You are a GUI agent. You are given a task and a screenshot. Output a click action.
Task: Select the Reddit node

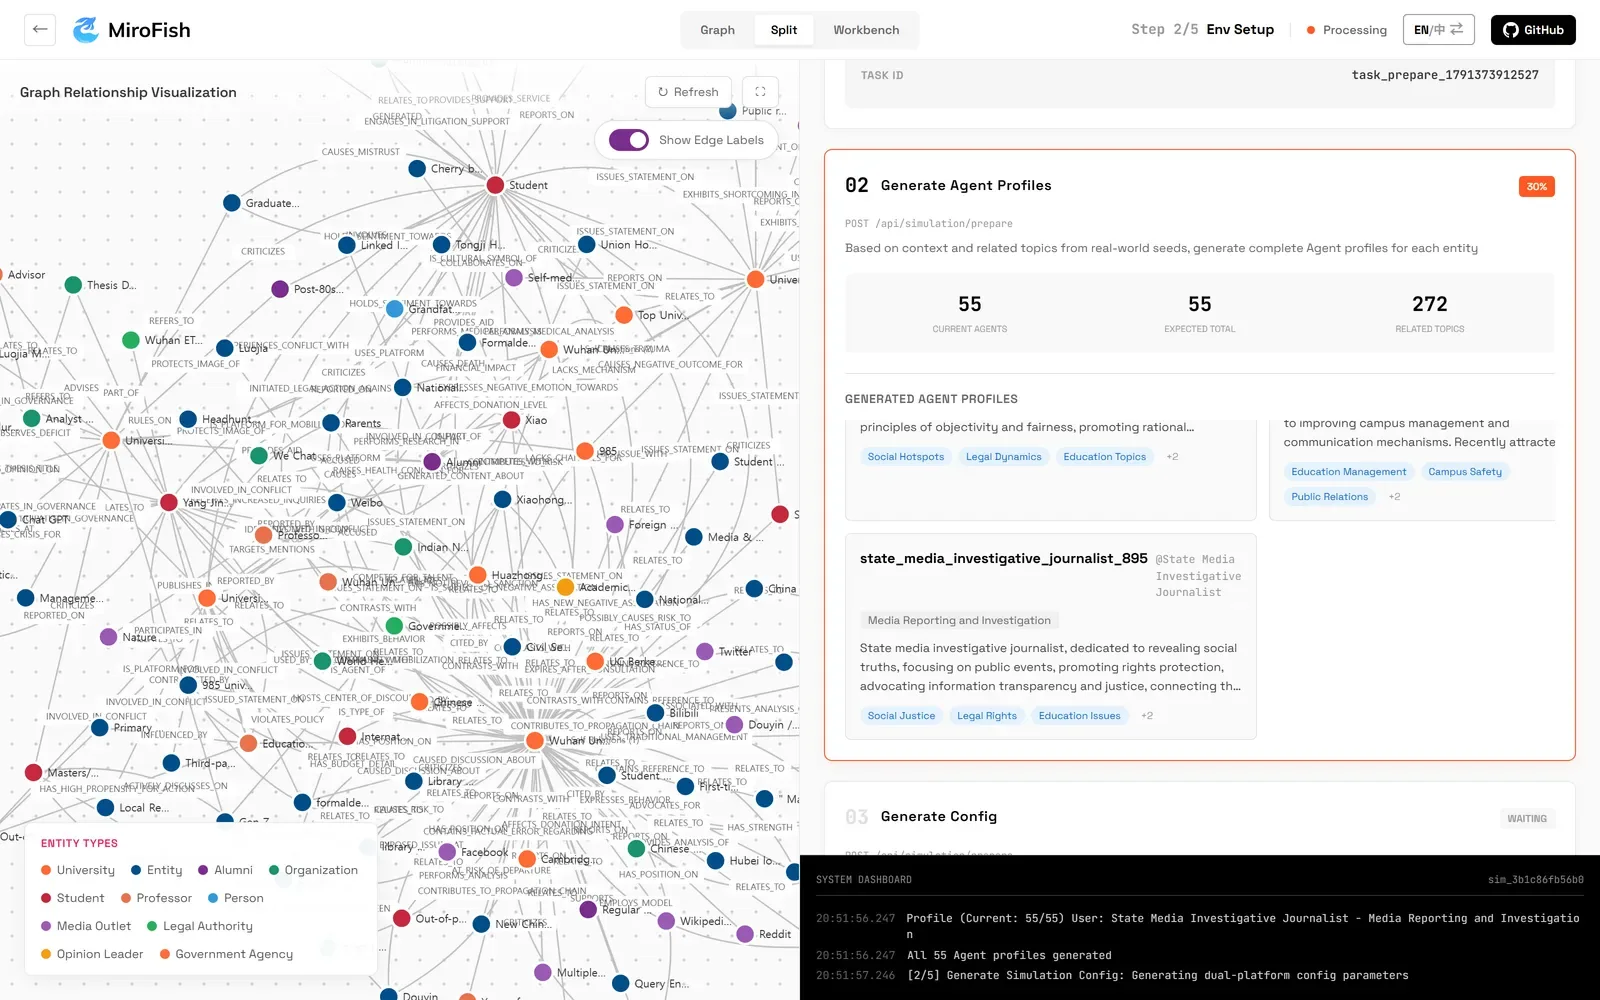pyautogui.click(x=745, y=934)
